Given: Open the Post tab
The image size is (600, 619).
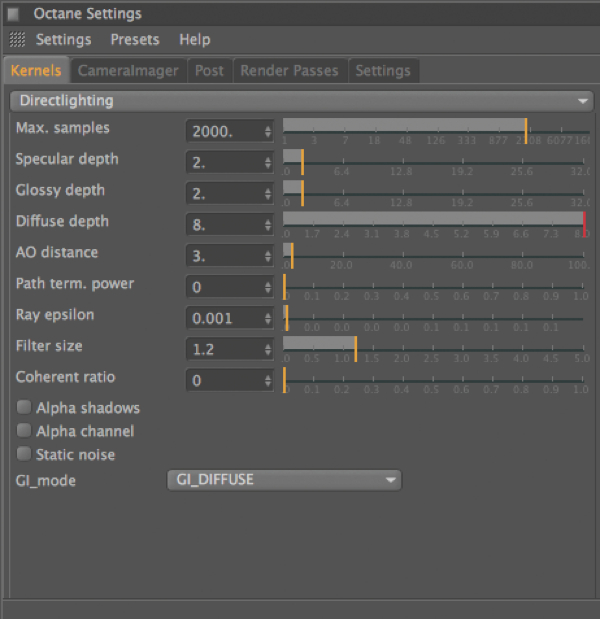Looking at the screenshot, I should point(209,71).
